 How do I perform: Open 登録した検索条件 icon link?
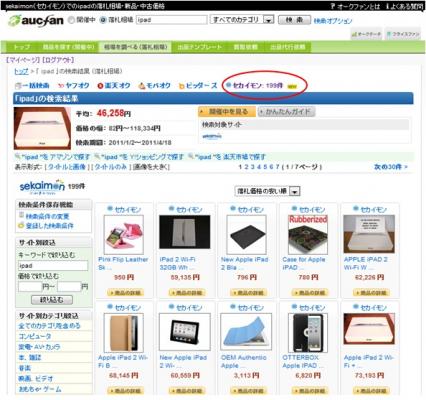click(46, 226)
